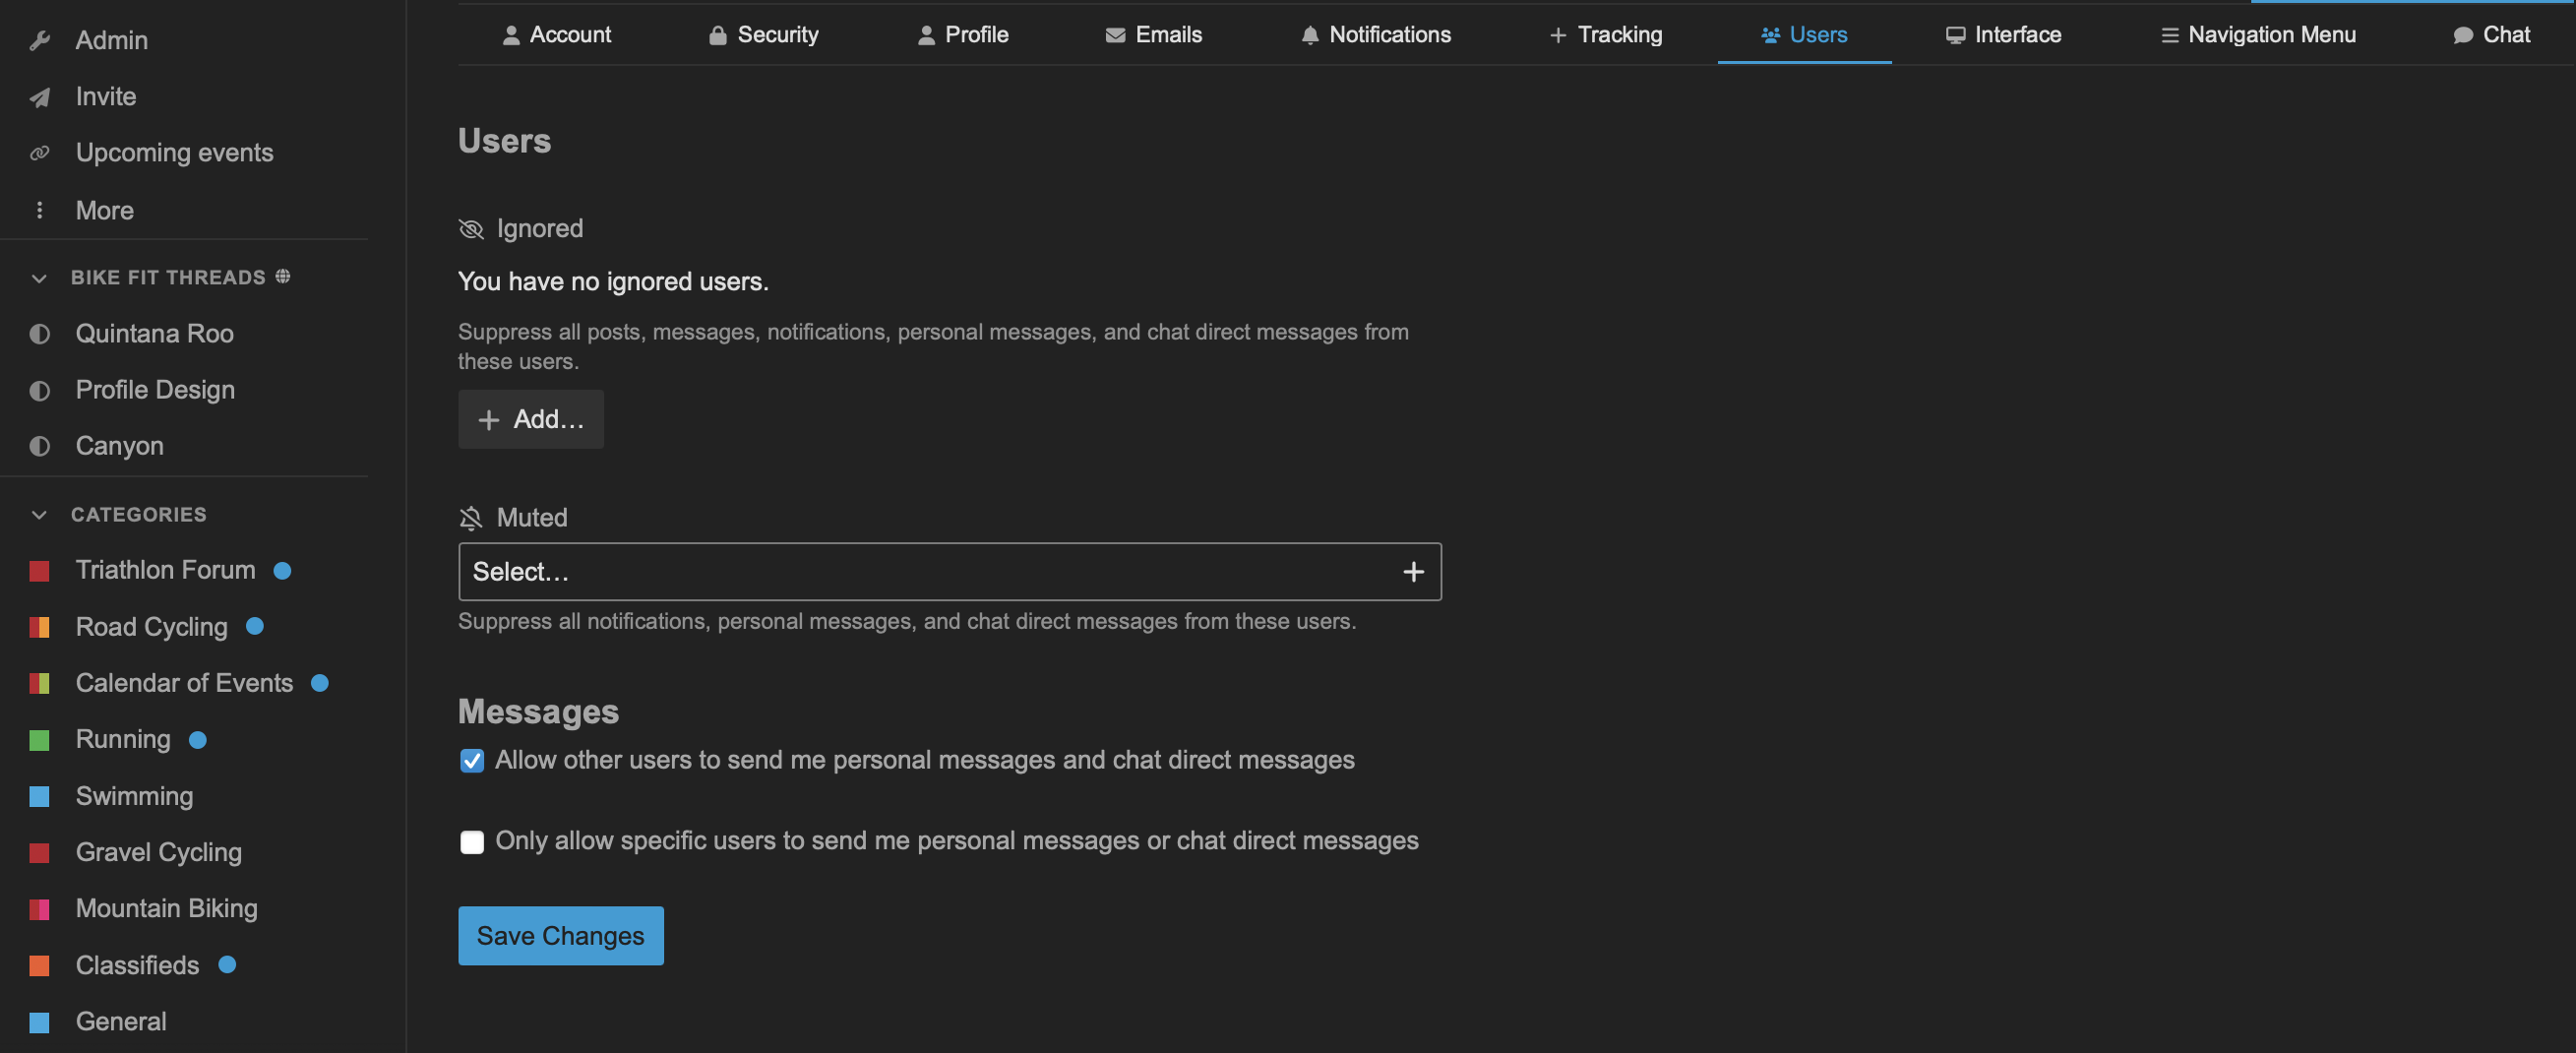Uncheck allow other users to send messages
This screenshot has height=1053, width=2576.
(472, 761)
